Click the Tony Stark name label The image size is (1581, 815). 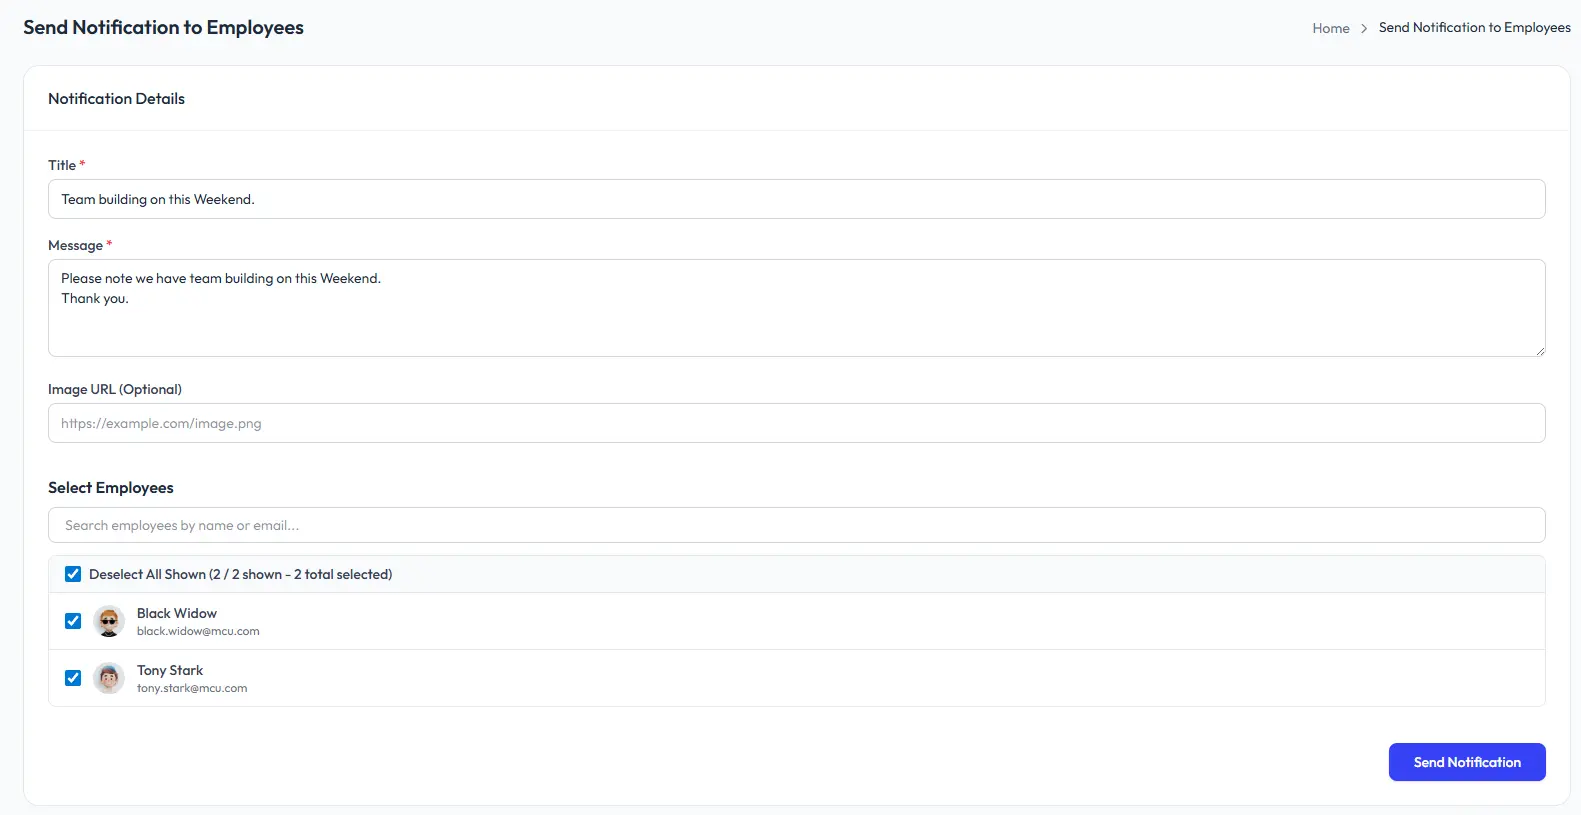coord(170,670)
